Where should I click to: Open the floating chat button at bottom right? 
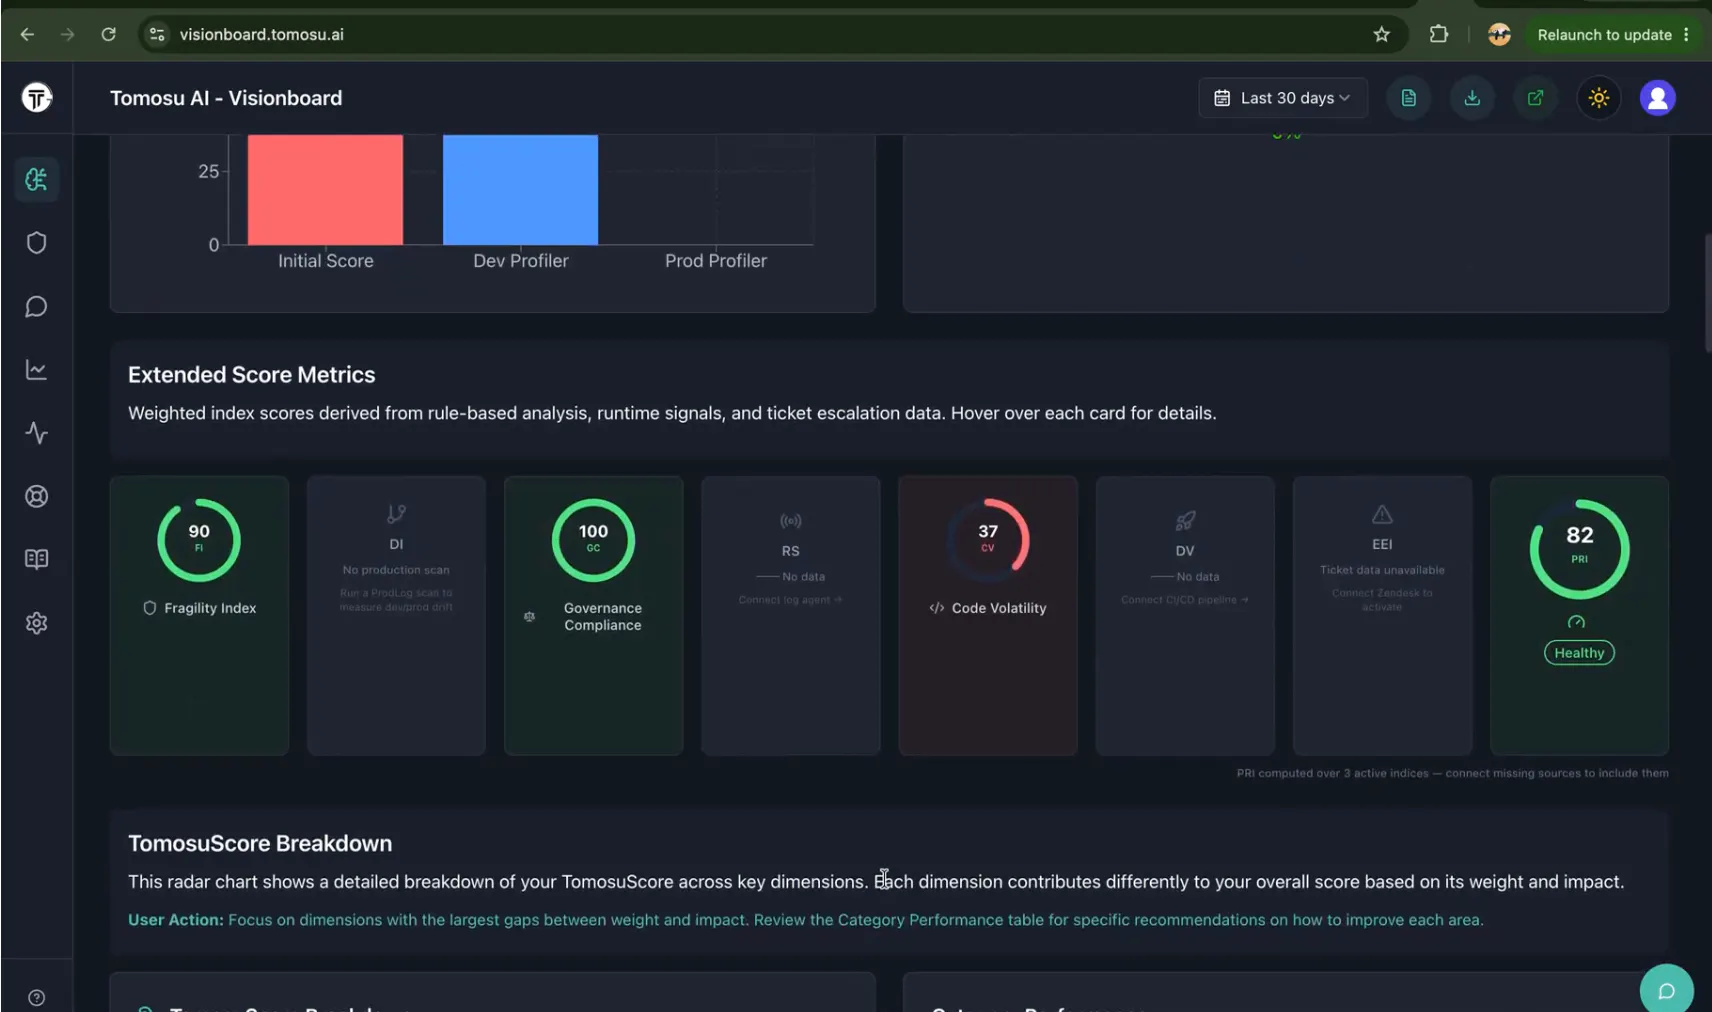click(x=1667, y=989)
